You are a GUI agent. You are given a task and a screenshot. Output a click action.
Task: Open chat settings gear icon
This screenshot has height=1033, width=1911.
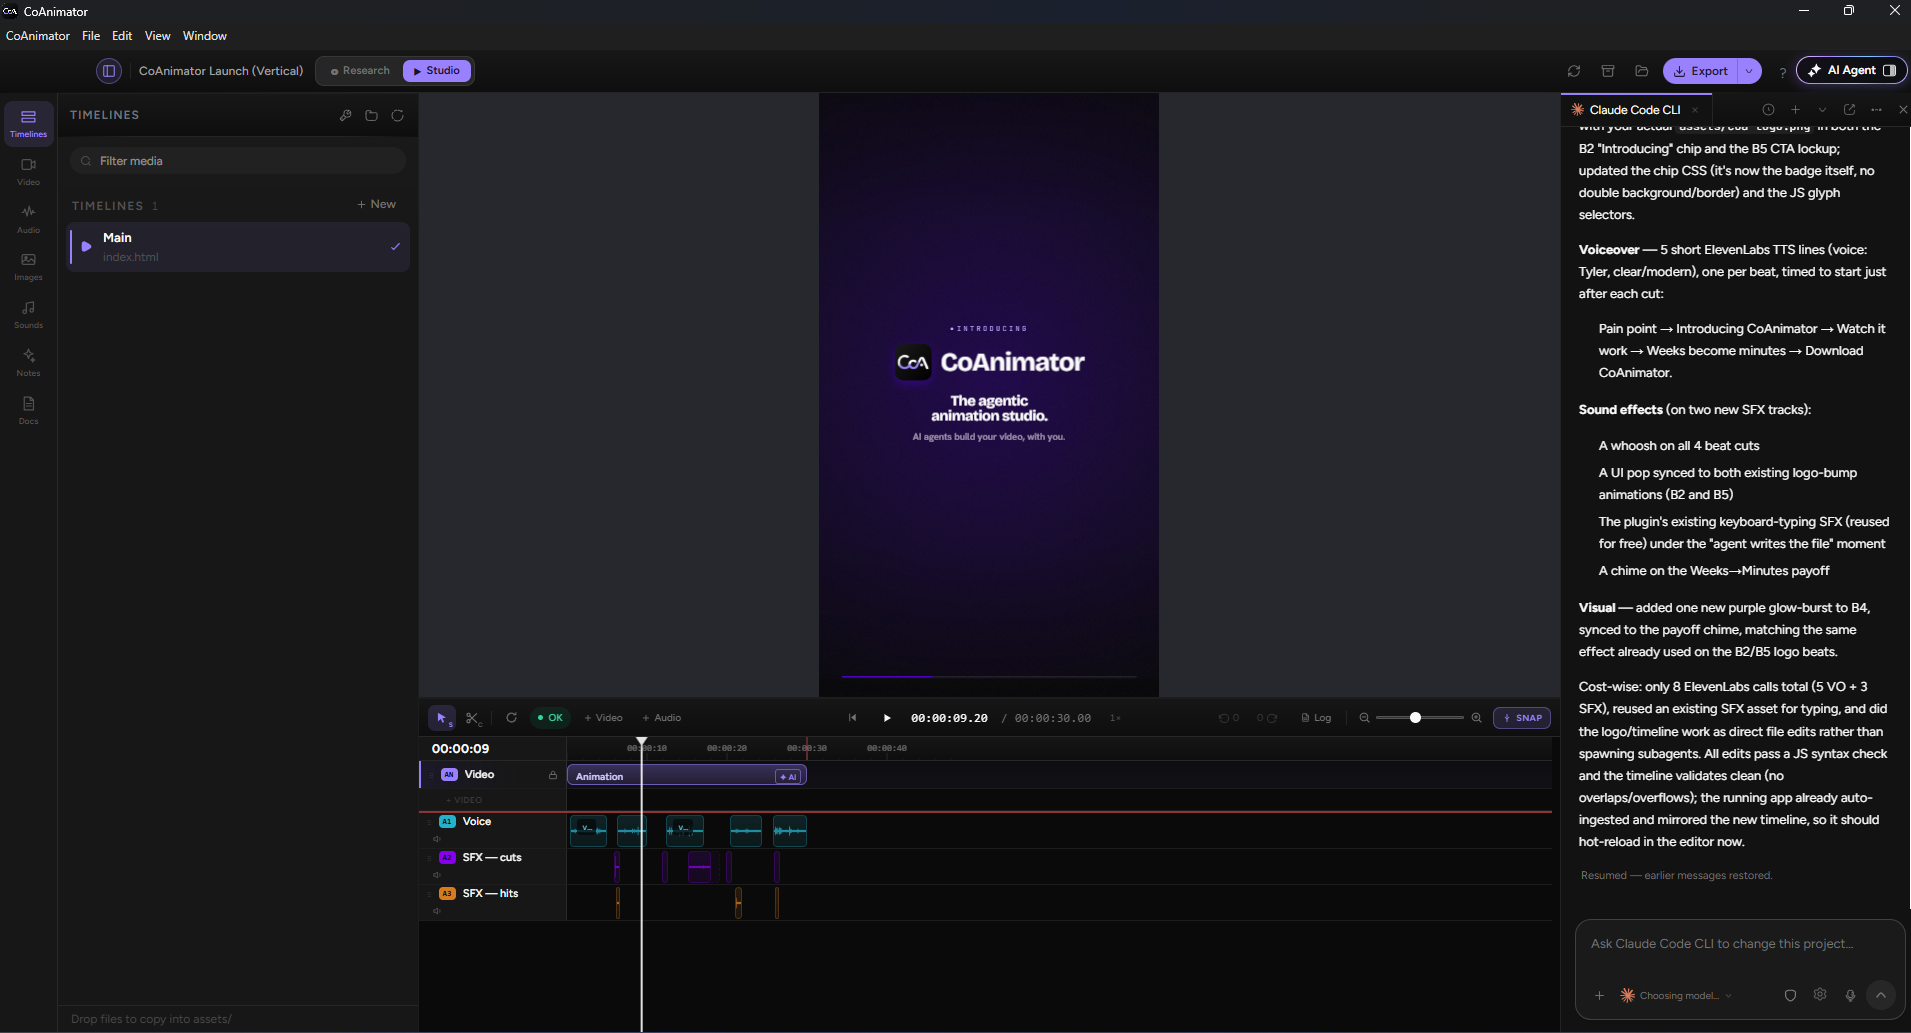tap(1820, 995)
